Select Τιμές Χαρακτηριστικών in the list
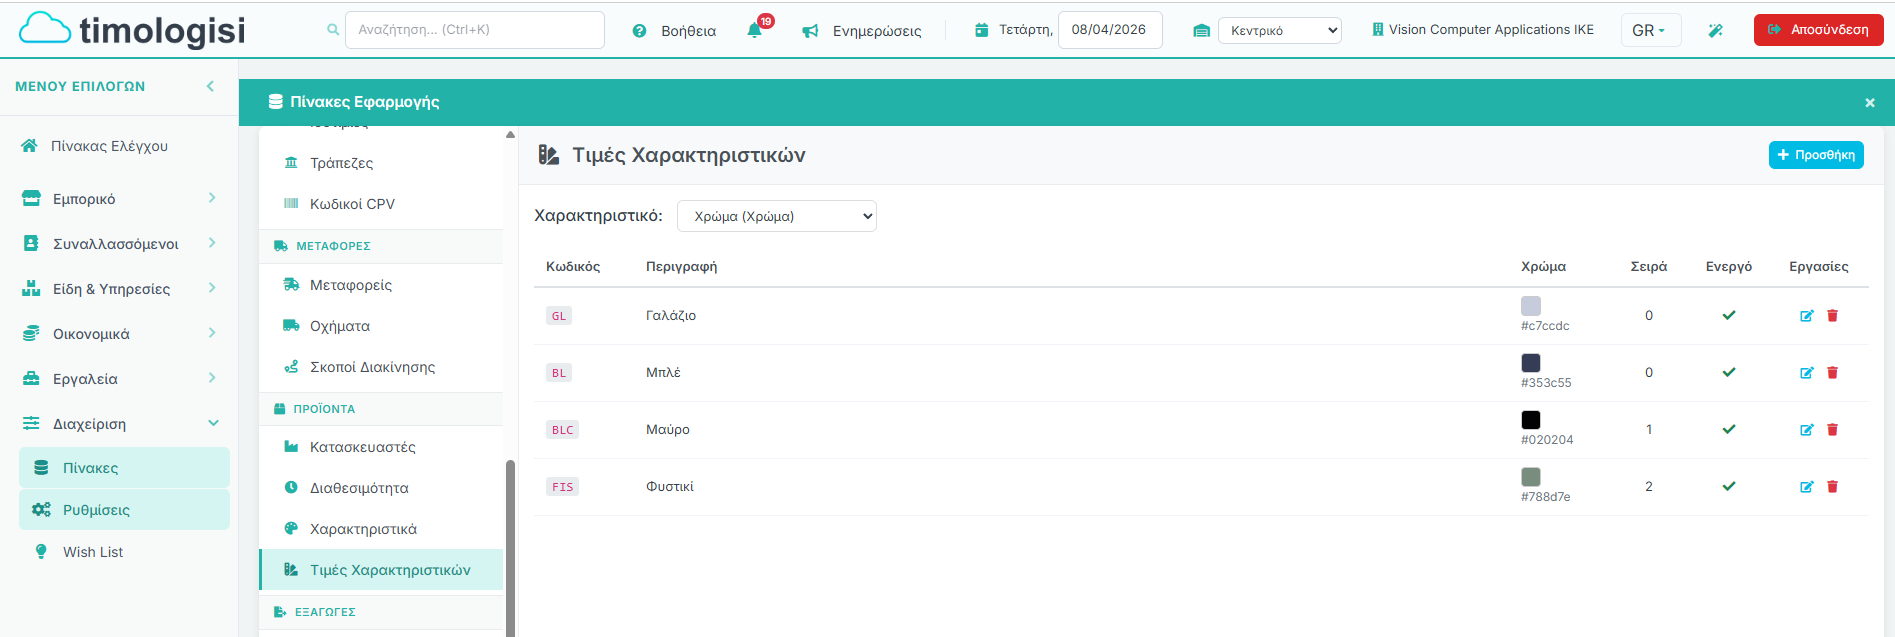The image size is (1895, 637). (381, 570)
